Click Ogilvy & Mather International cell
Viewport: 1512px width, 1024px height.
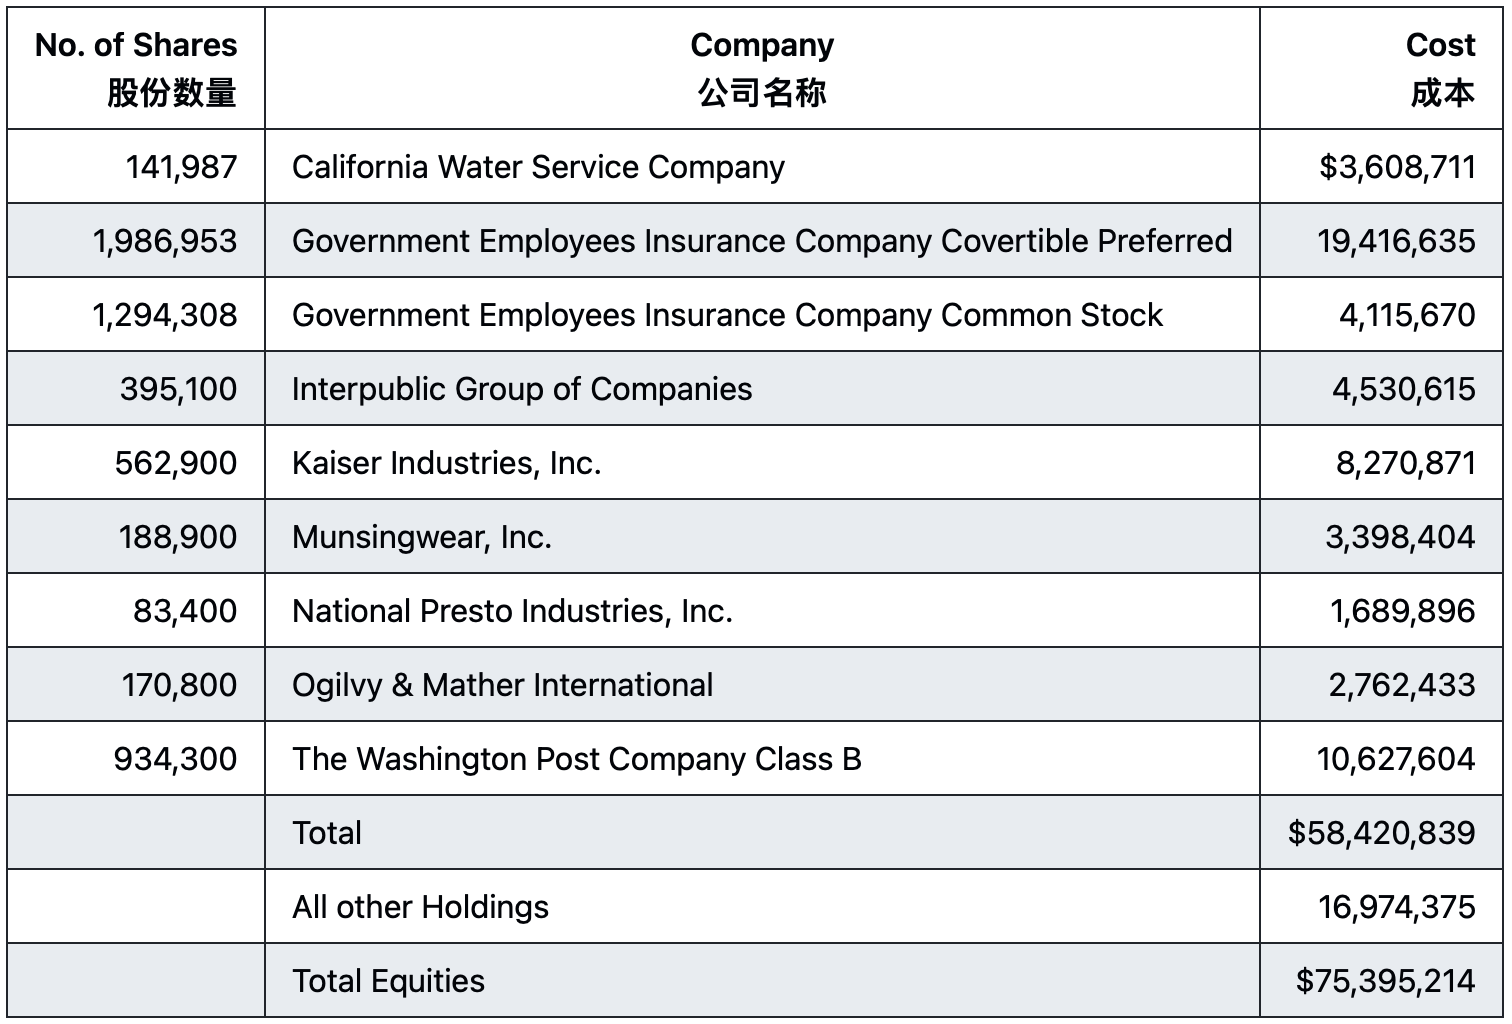point(762,684)
